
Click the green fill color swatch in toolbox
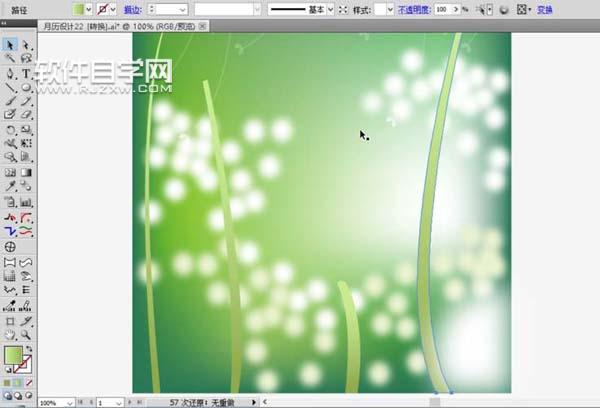click(x=14, y=355)
